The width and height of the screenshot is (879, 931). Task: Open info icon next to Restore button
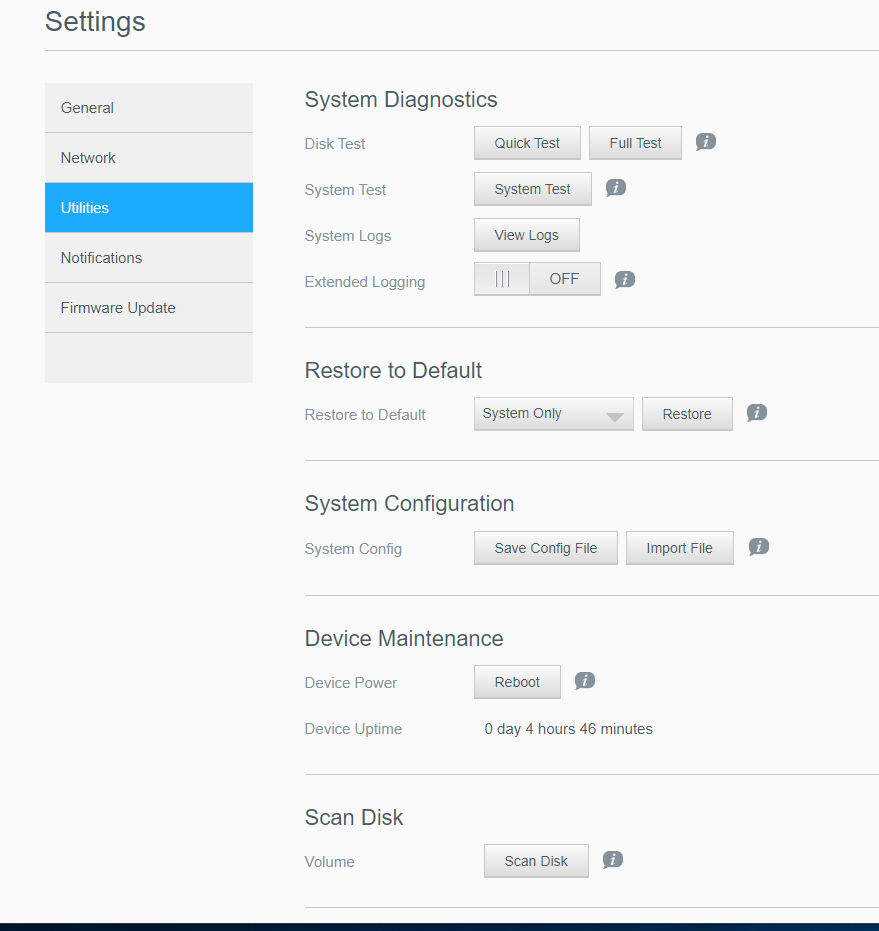tap(757, 413)
